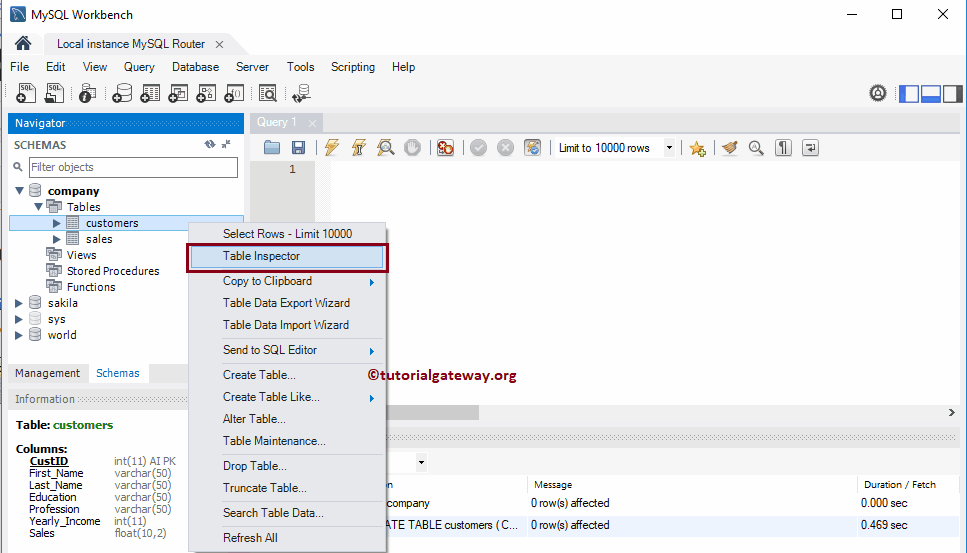Screen dimensions: 967x553
Task: Close Local instance MySQL Router tab
Action: click(219, 44)
